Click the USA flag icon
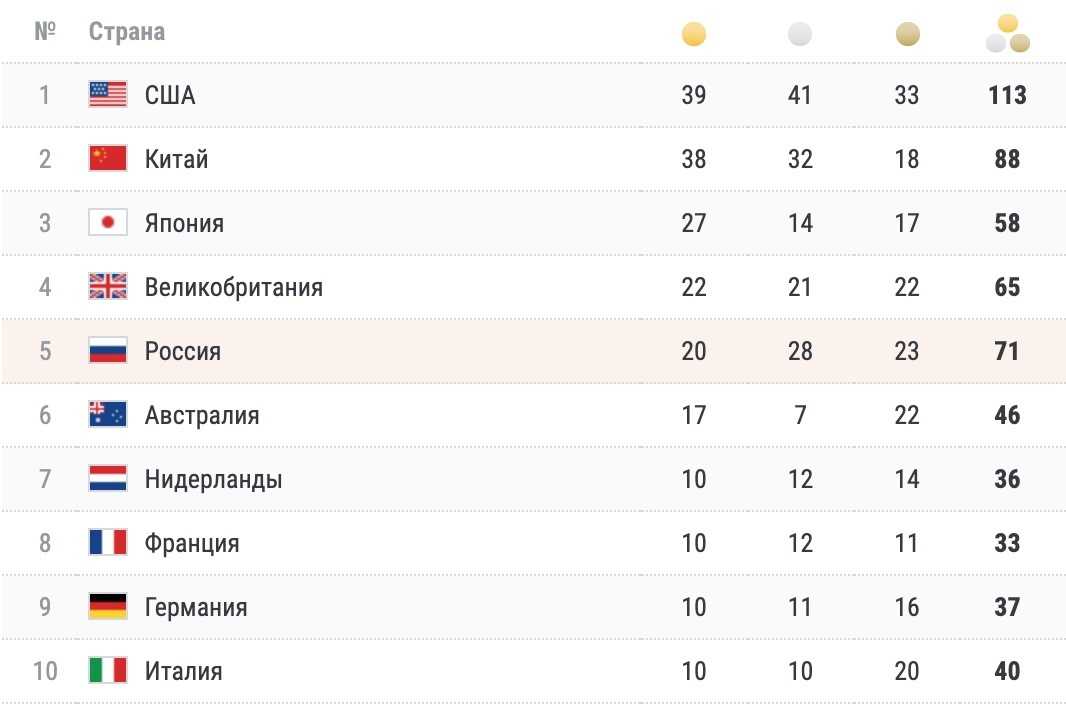This screenshot has height=704, width=1066. [x=108, y=95]
